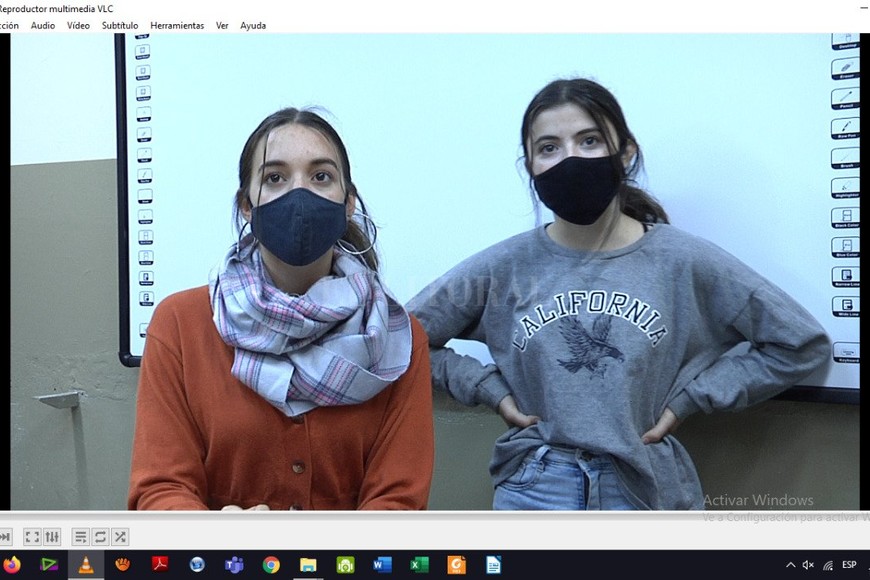Show hidden system tray icons chevron
This screenshot has height=580, width=870.
(x=790, y=565)
